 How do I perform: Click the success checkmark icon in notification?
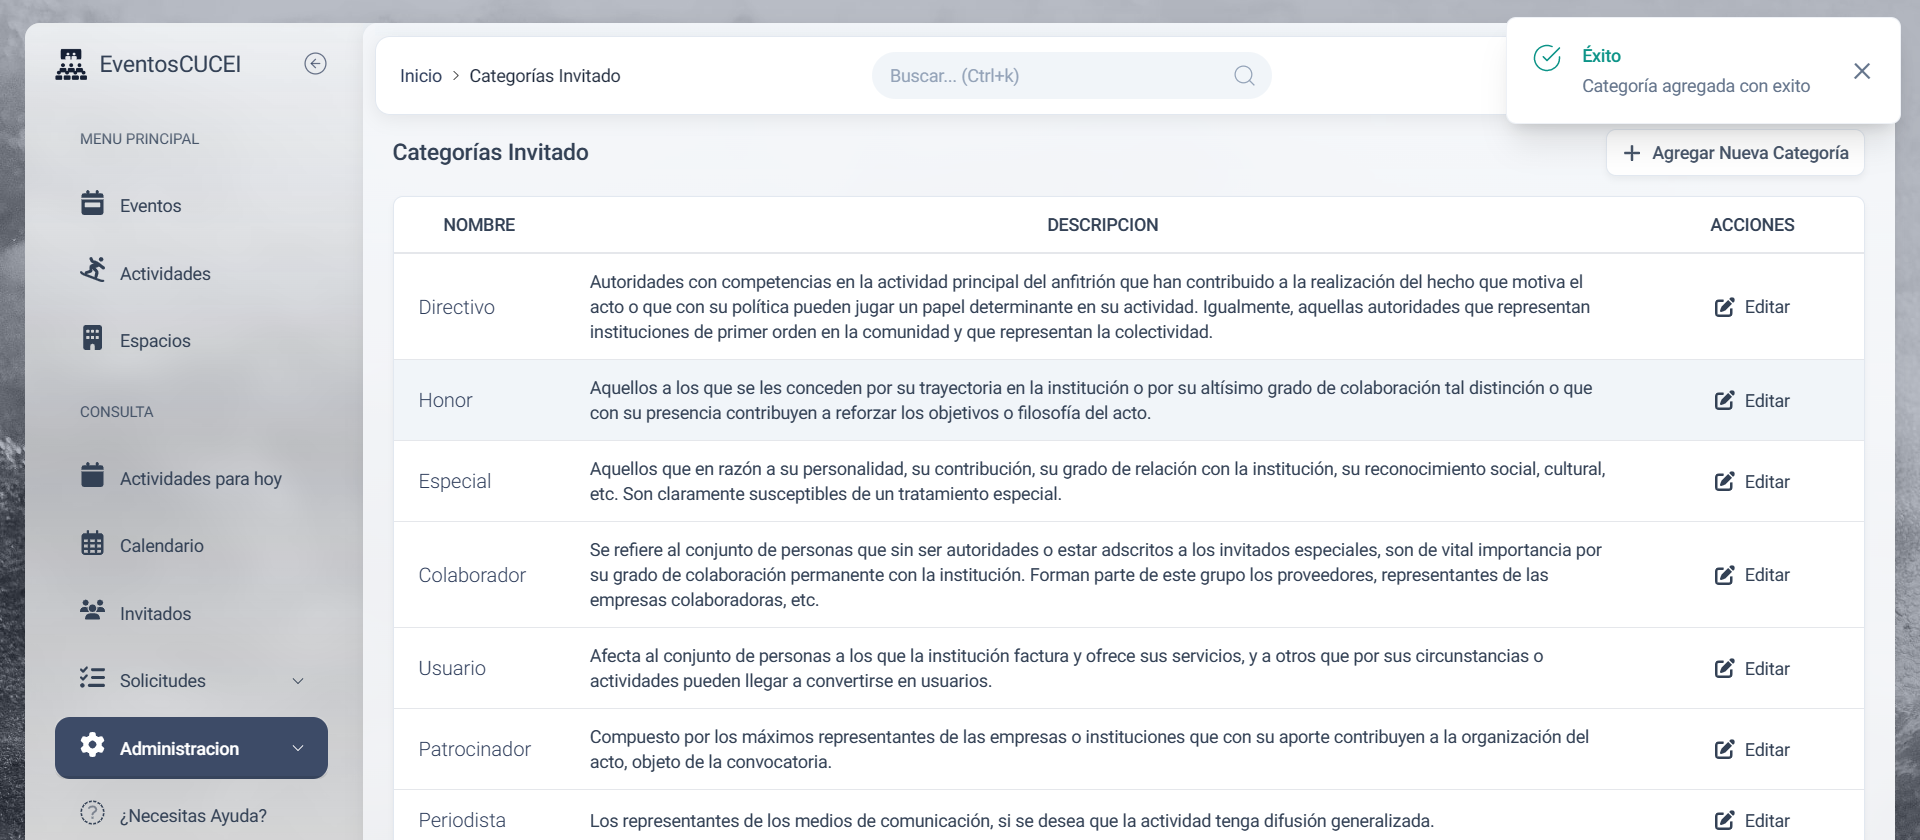click(1547, 58)
